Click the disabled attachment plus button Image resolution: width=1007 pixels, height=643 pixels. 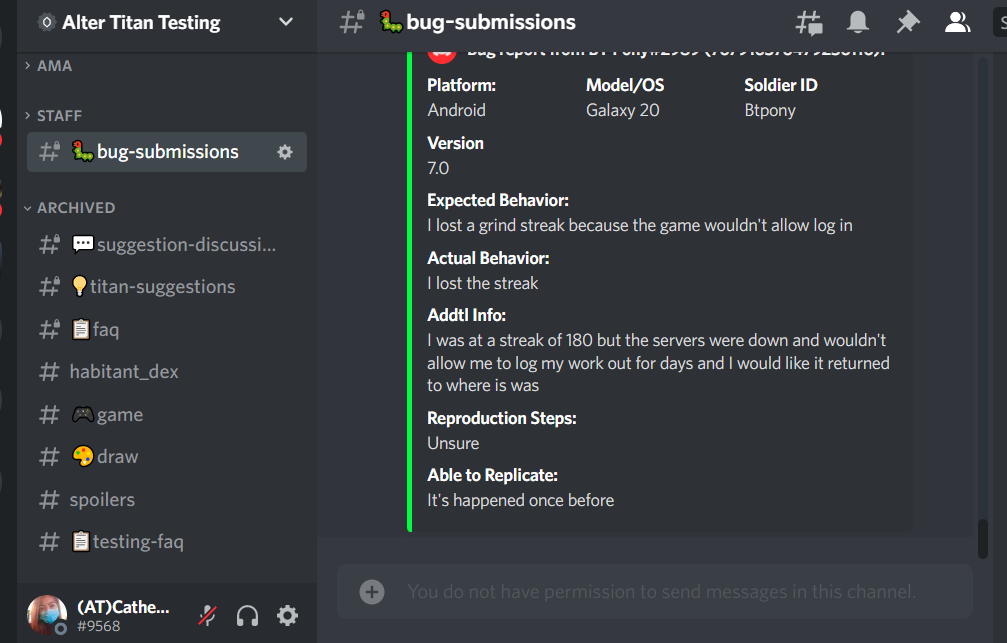click(x=372, y=592)
